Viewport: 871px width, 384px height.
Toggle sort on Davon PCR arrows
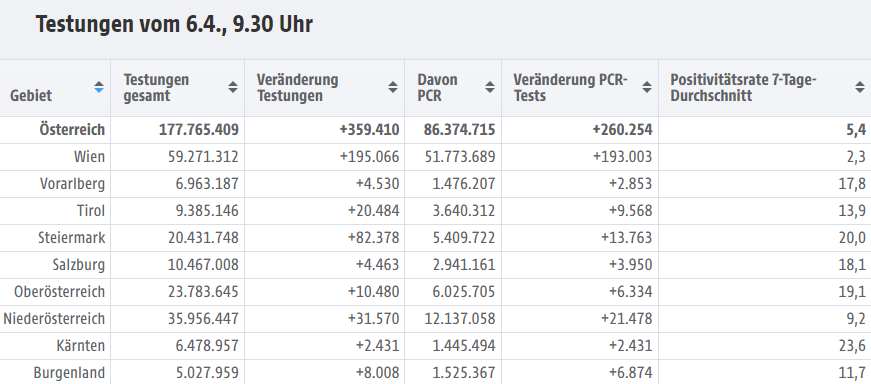pos(489,87)
